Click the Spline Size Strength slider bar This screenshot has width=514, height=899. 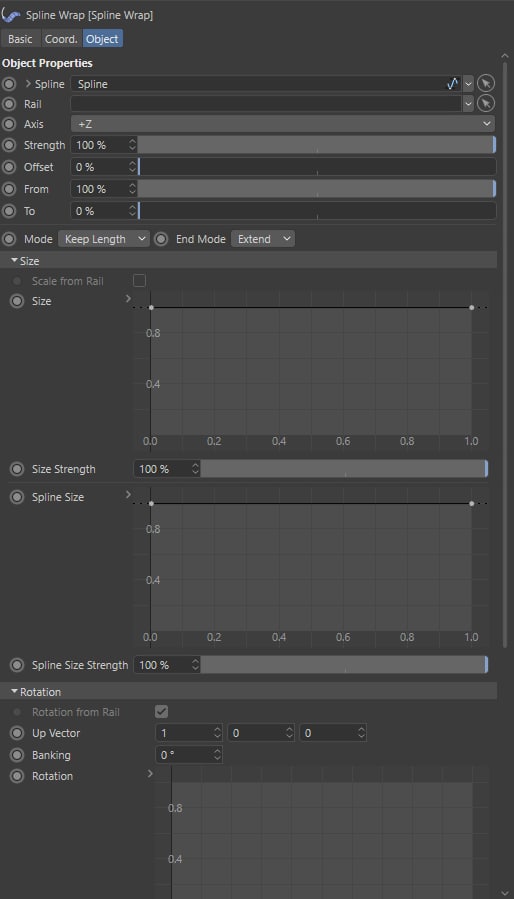344,665
